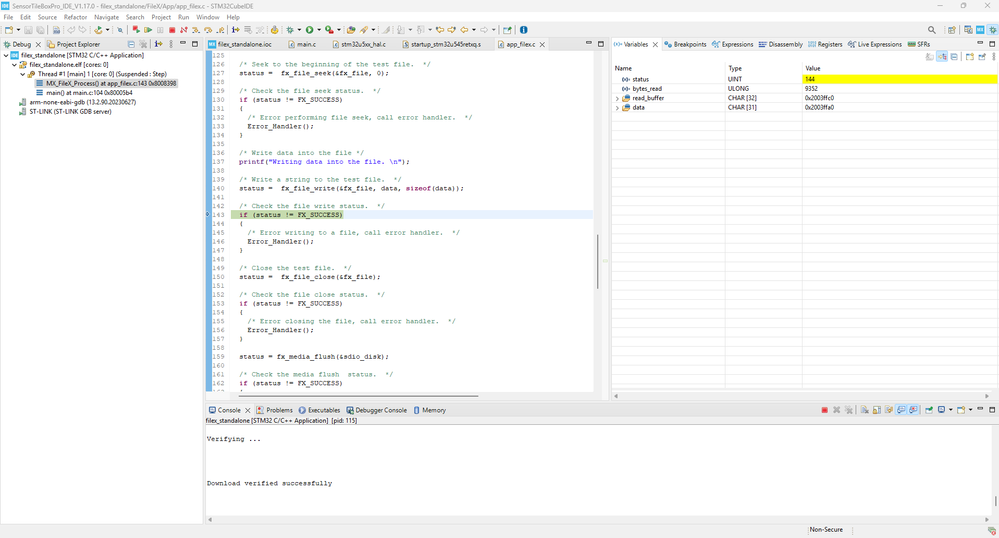This screenshot has width=999, height=538.
Task: Click the Terminate and Relaunch icon
Action: tap(136, 29)
